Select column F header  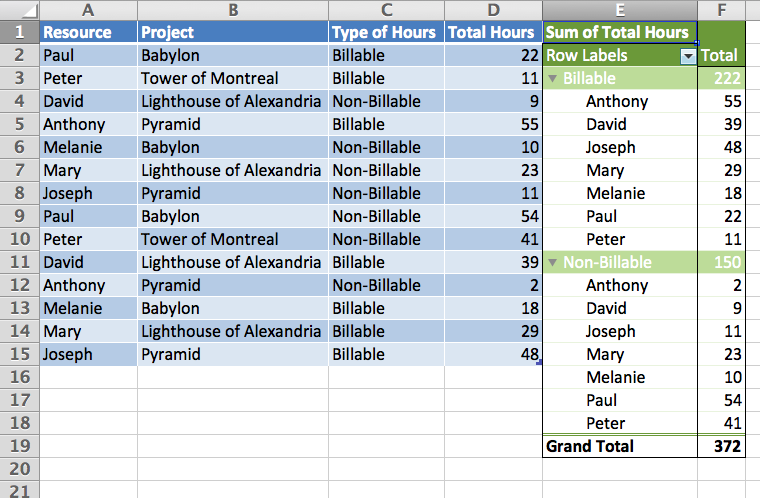[722, 10]
